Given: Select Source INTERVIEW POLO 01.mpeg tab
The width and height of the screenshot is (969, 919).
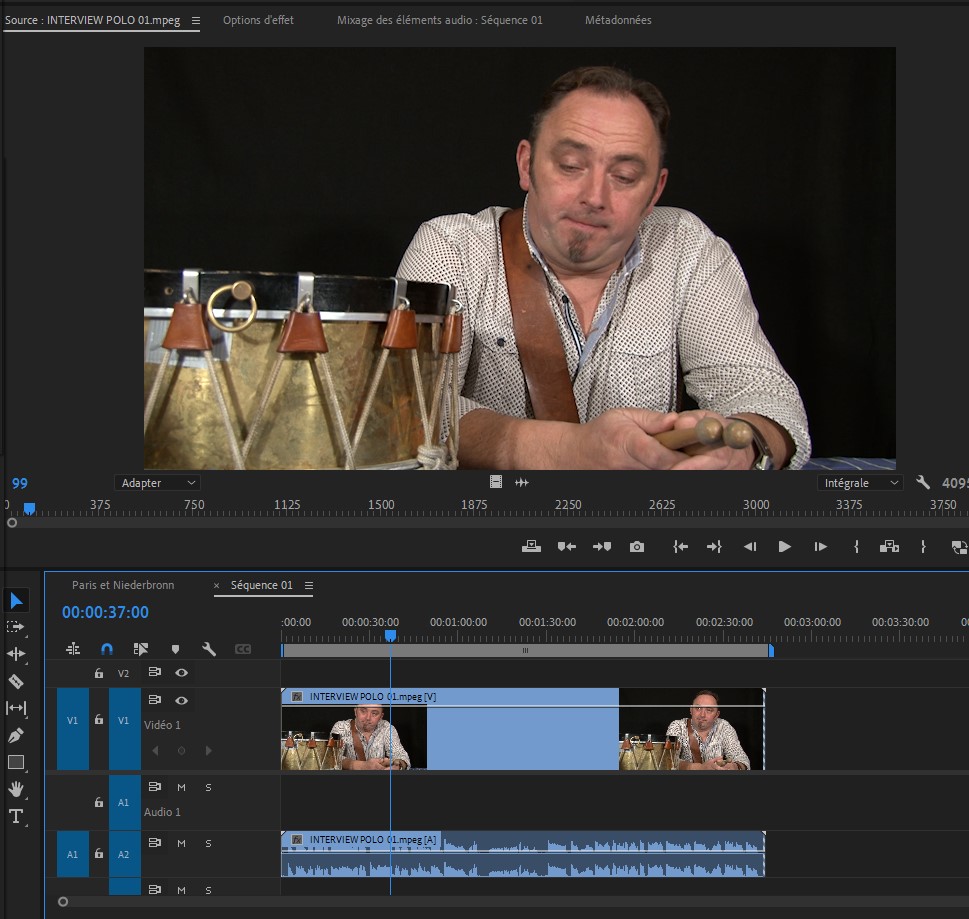Looking at the screenshot, I should (93, 20).
